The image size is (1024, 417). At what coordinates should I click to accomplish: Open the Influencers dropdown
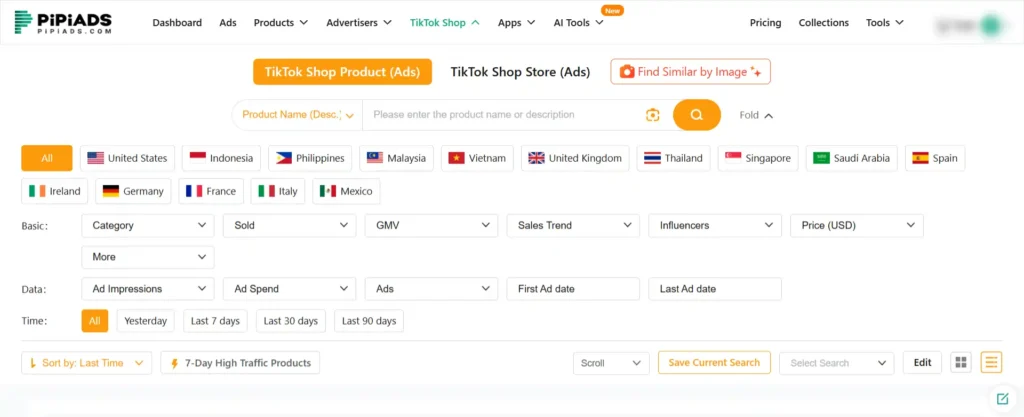point(715,225)
